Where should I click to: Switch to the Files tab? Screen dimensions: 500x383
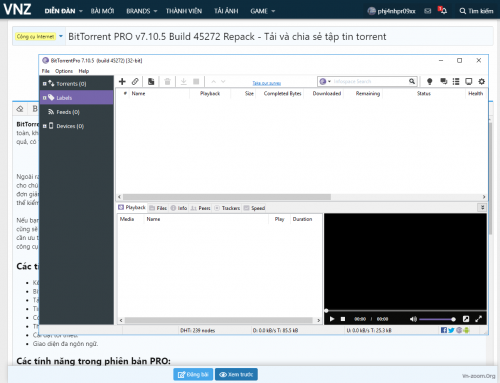click(158, 208)
